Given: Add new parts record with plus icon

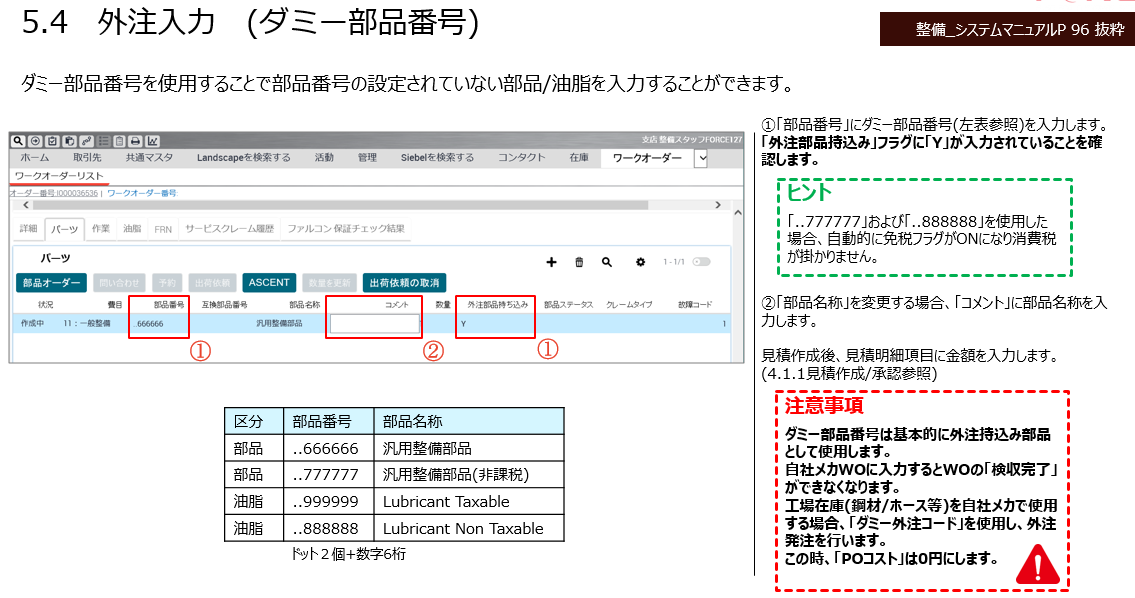Looking at the screenshot, I should (x=551, y=262).
